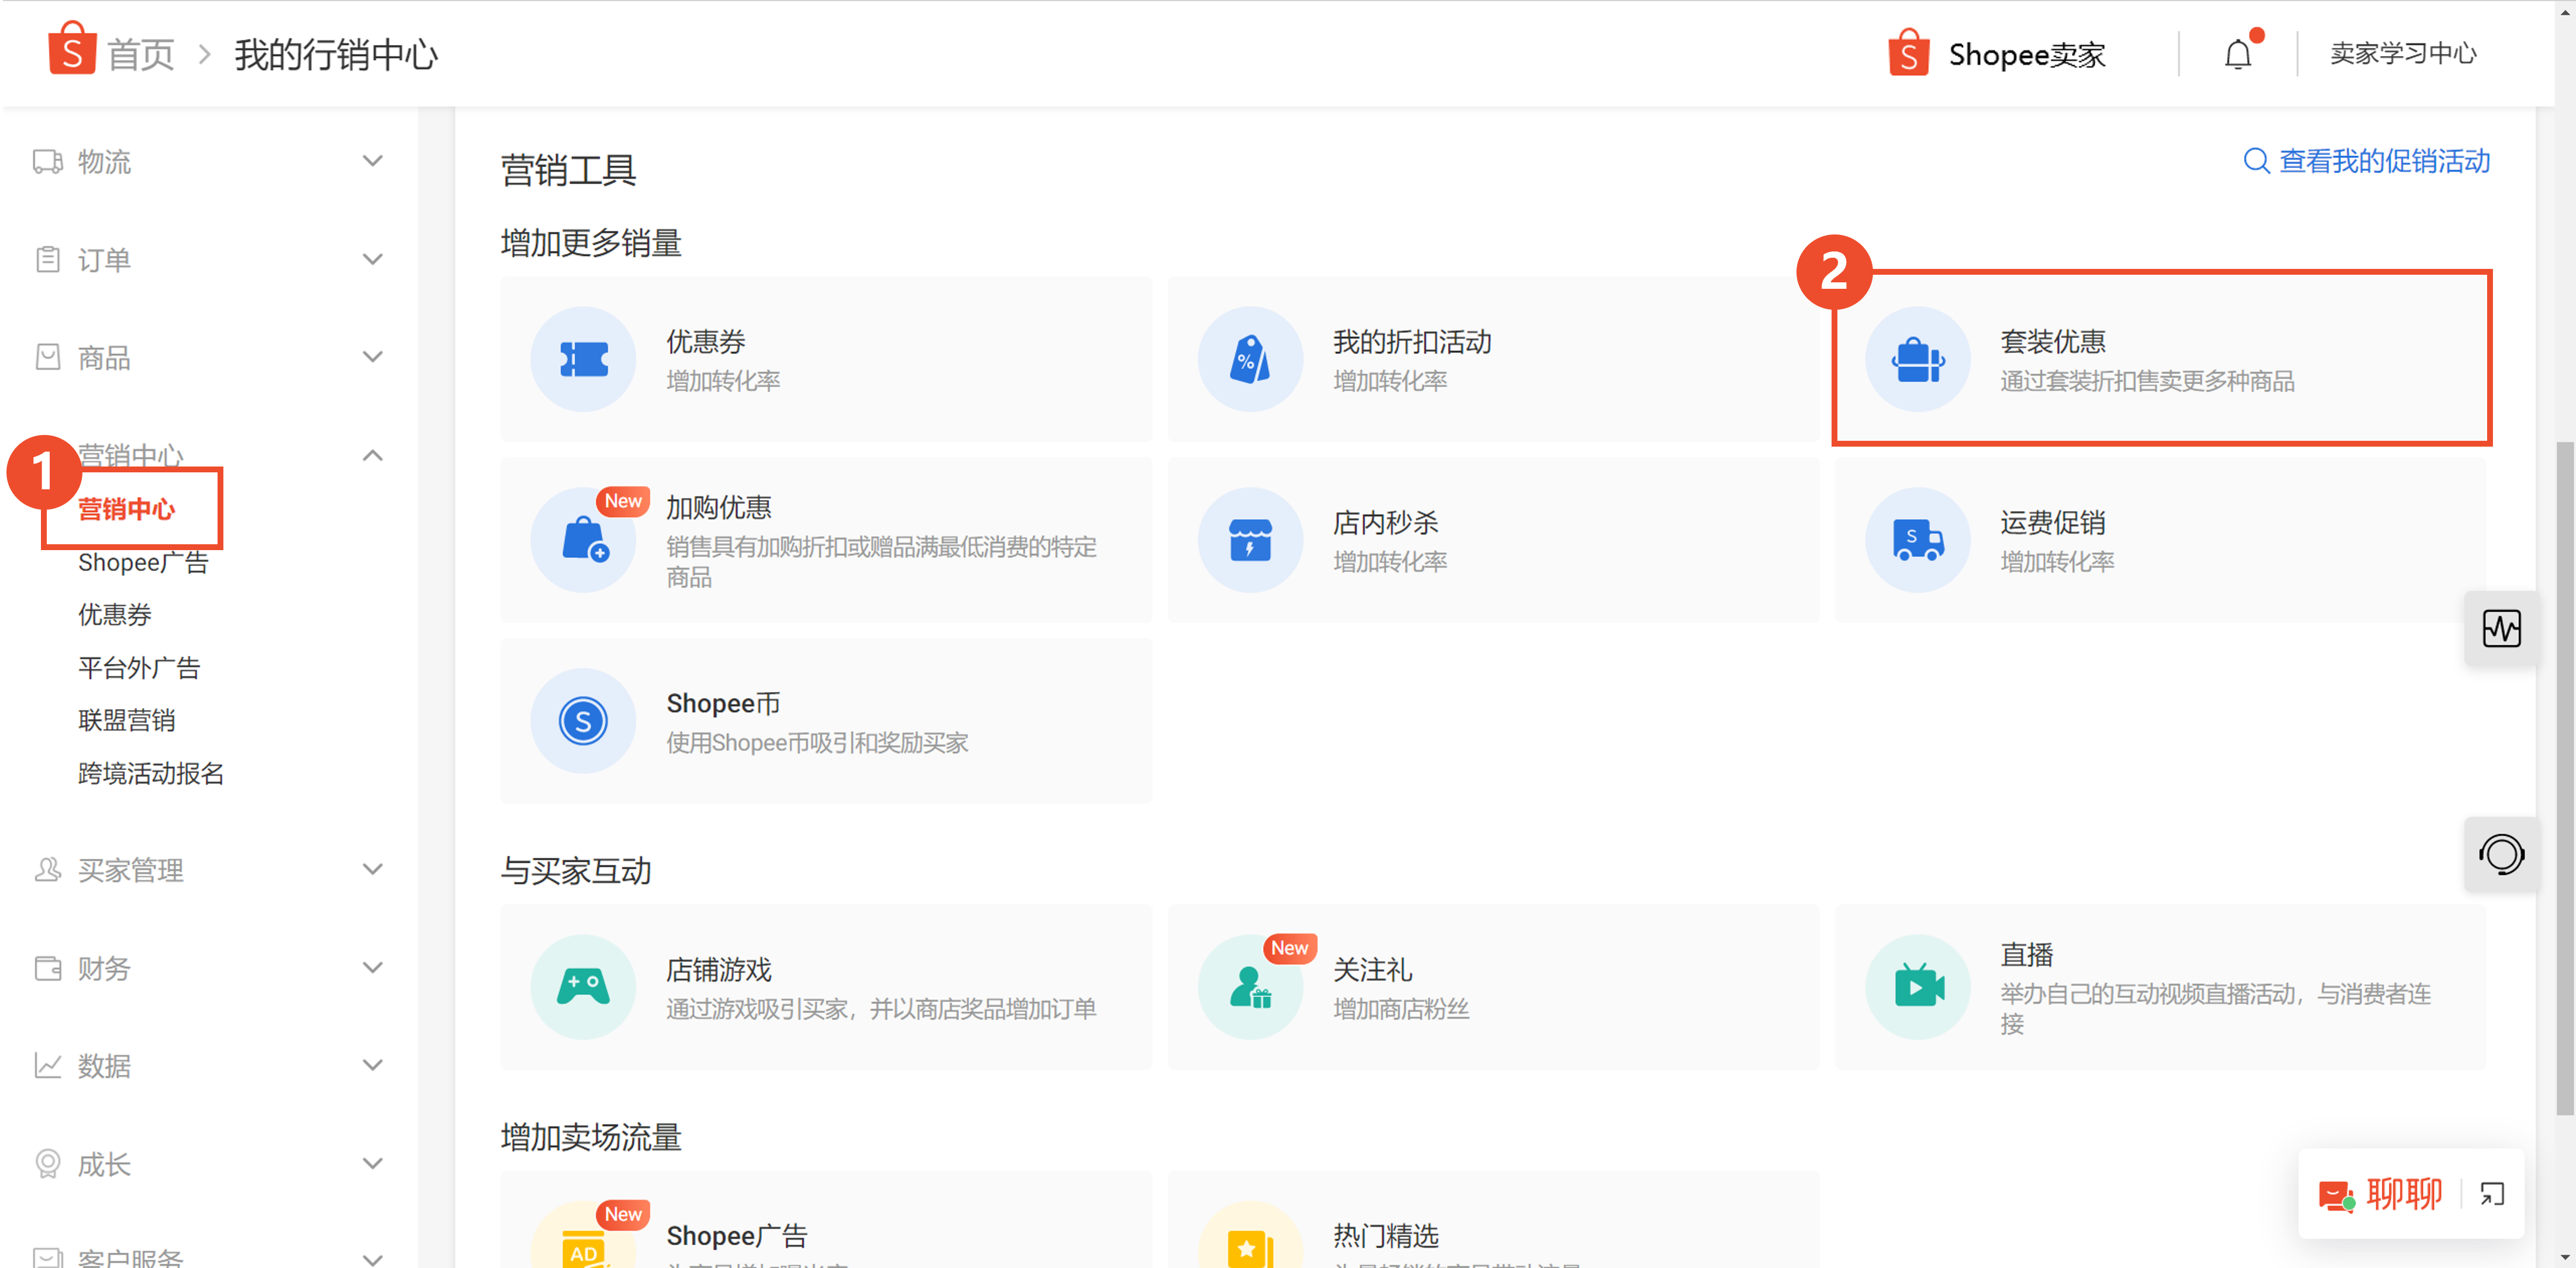The width and height of the screenshot is (2576, 1268).
Task: Click 加购优惠 card title
Action: coord(719,507)
